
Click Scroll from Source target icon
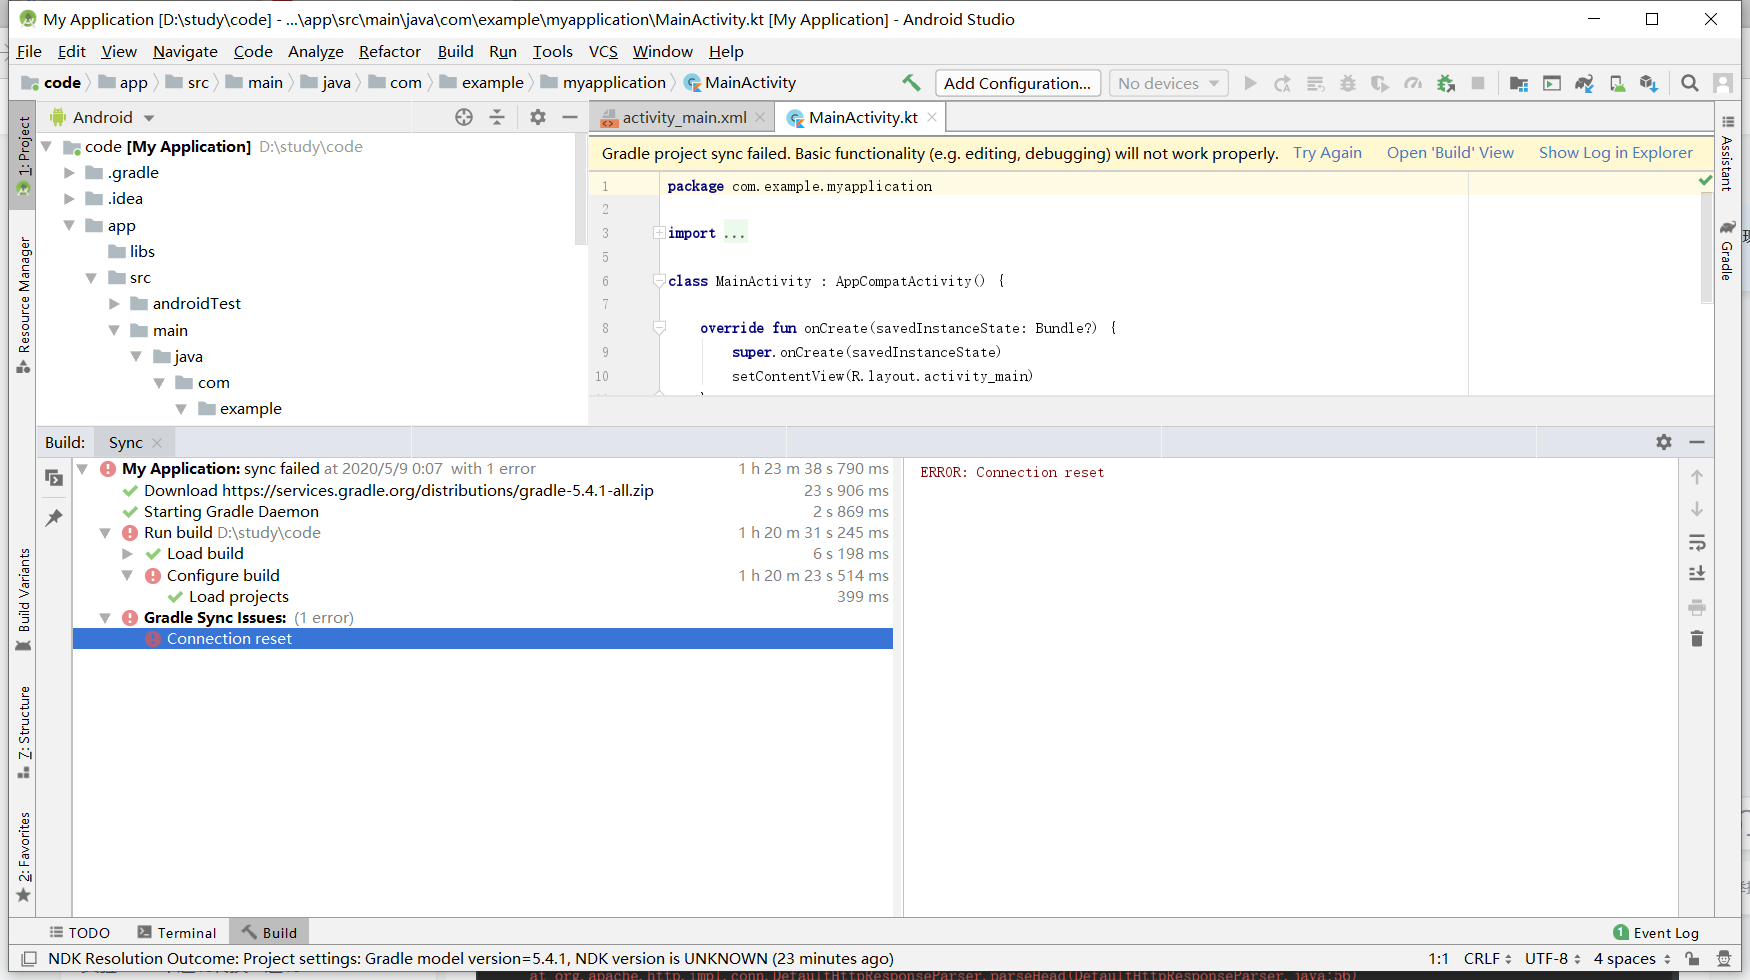[464, 117]
